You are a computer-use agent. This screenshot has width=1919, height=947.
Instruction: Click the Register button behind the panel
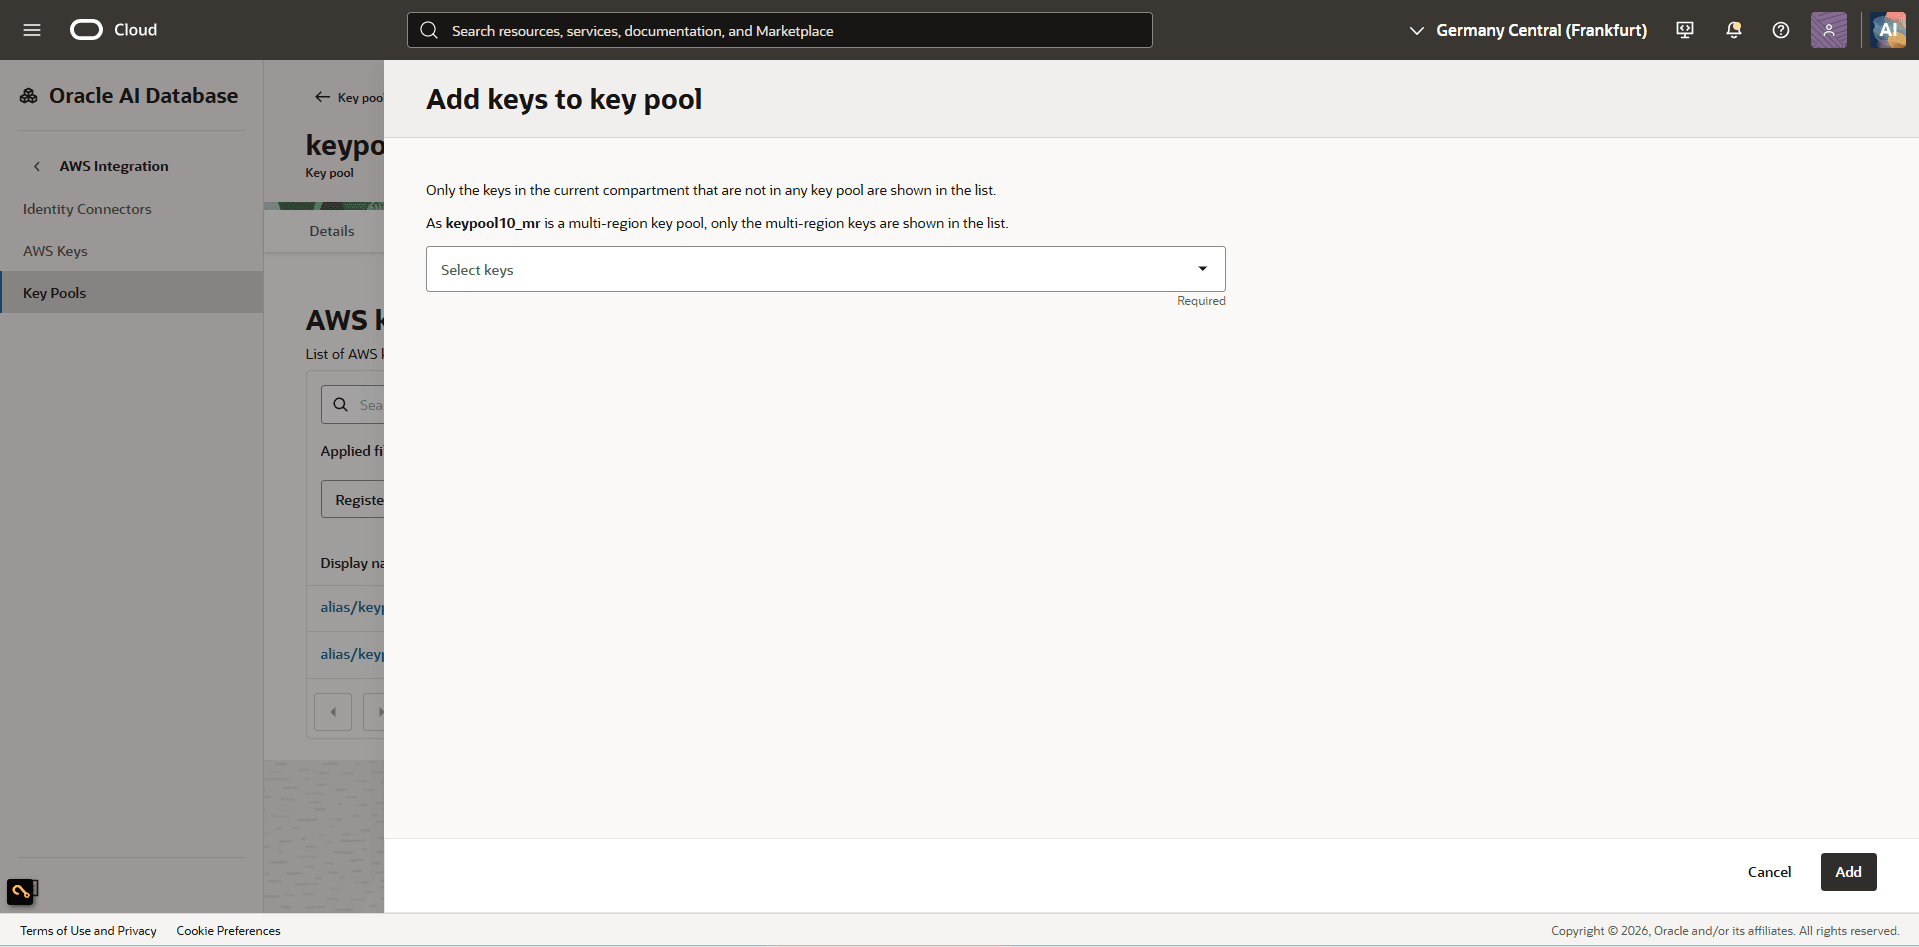(x=353, y=499)
